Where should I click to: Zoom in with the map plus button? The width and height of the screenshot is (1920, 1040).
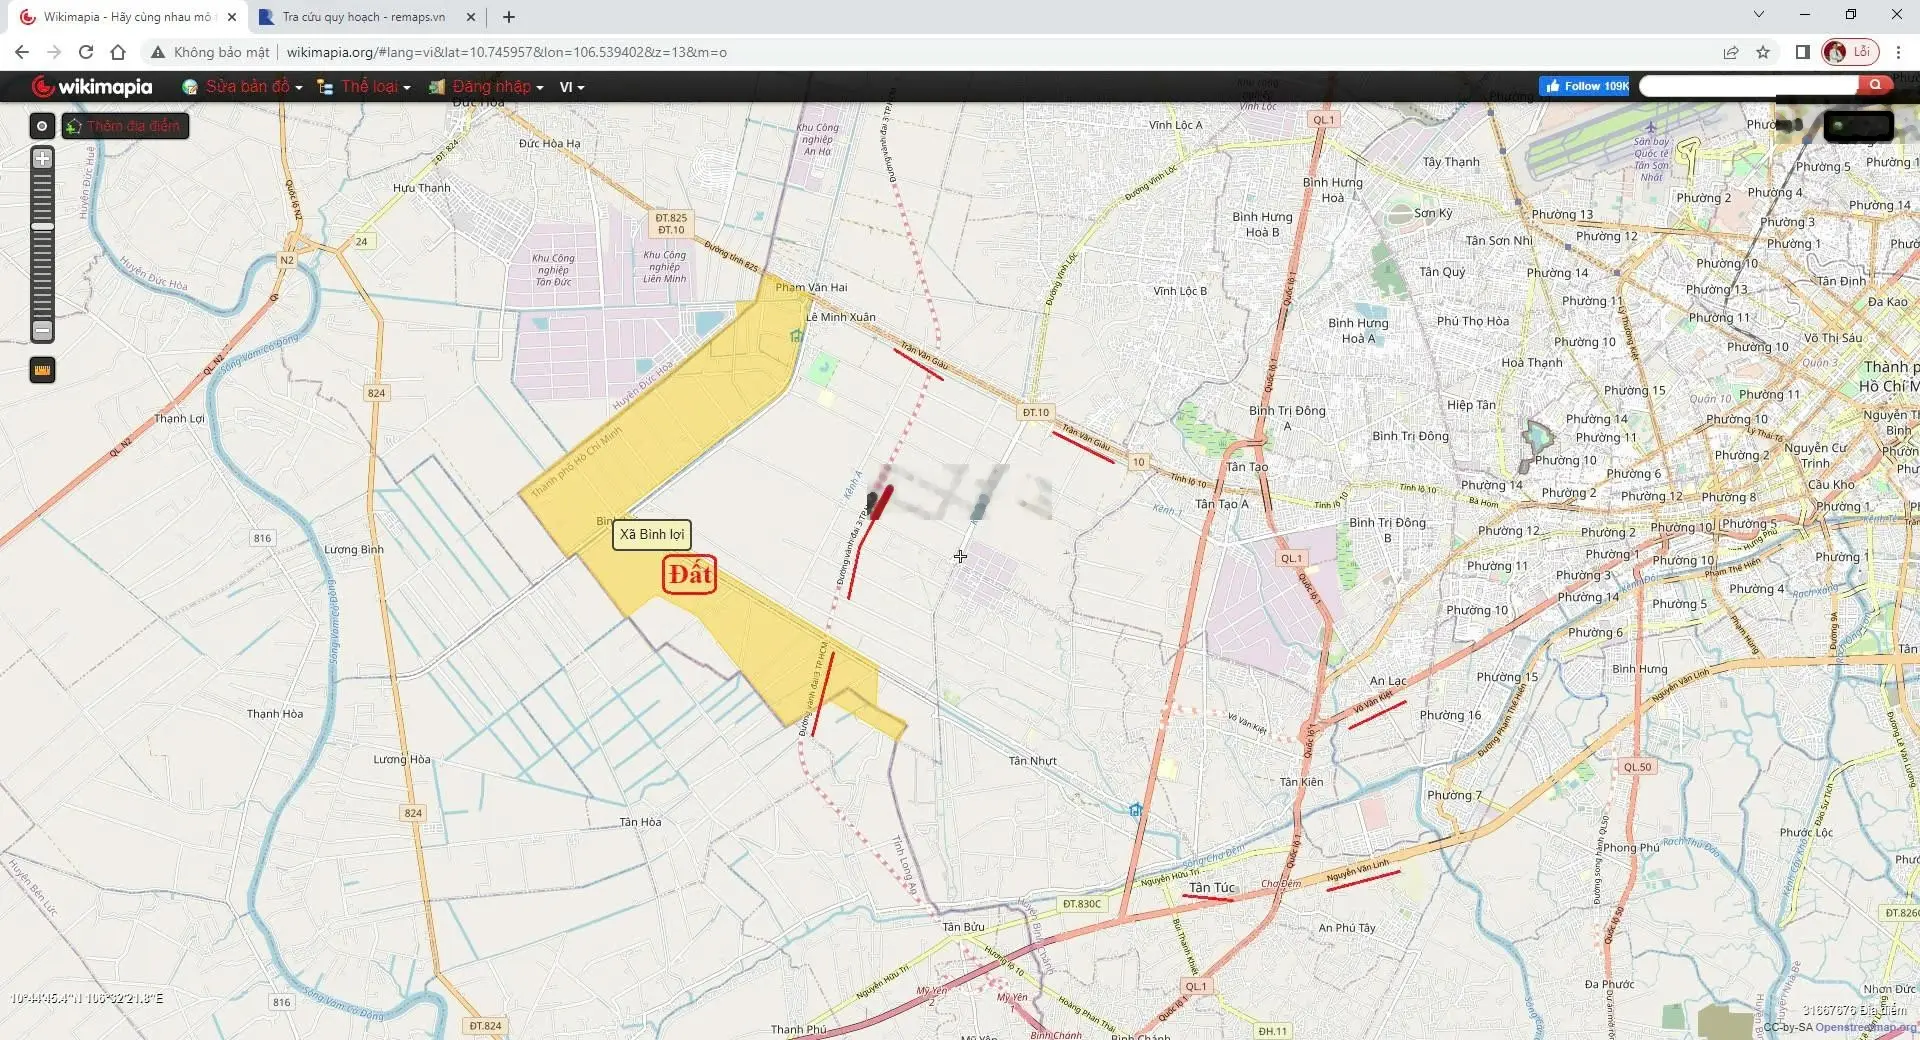(42, 158)
